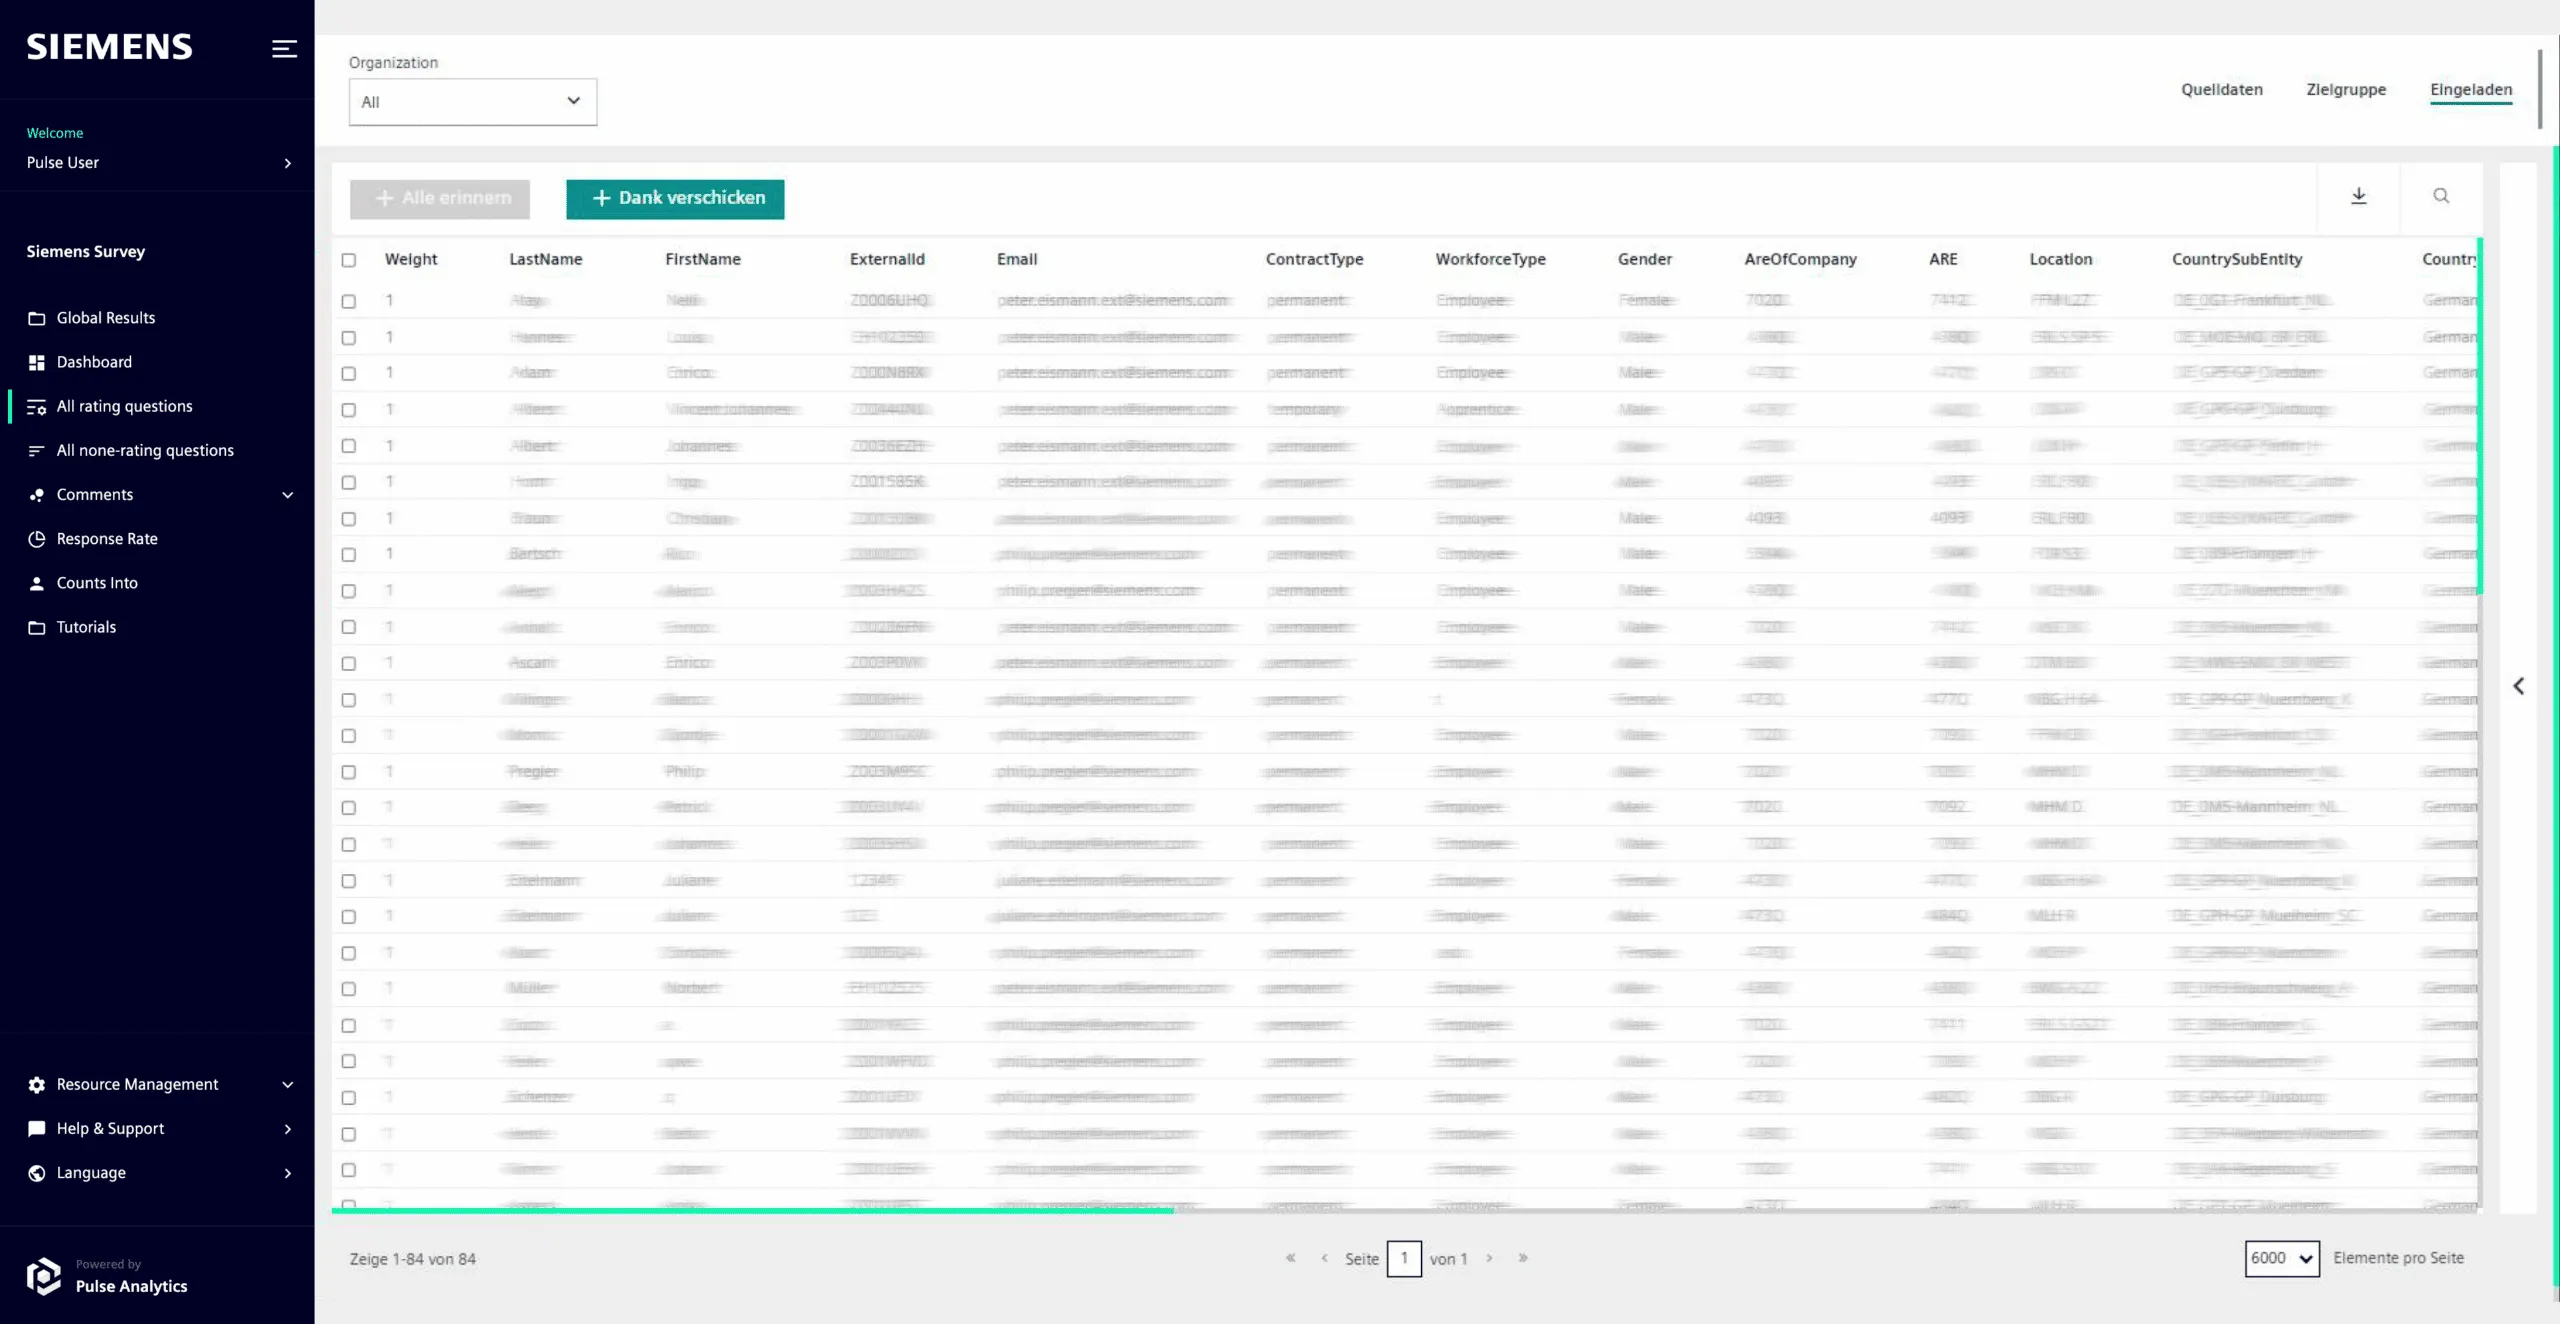Click the page number input field

click(1404, 1258)
